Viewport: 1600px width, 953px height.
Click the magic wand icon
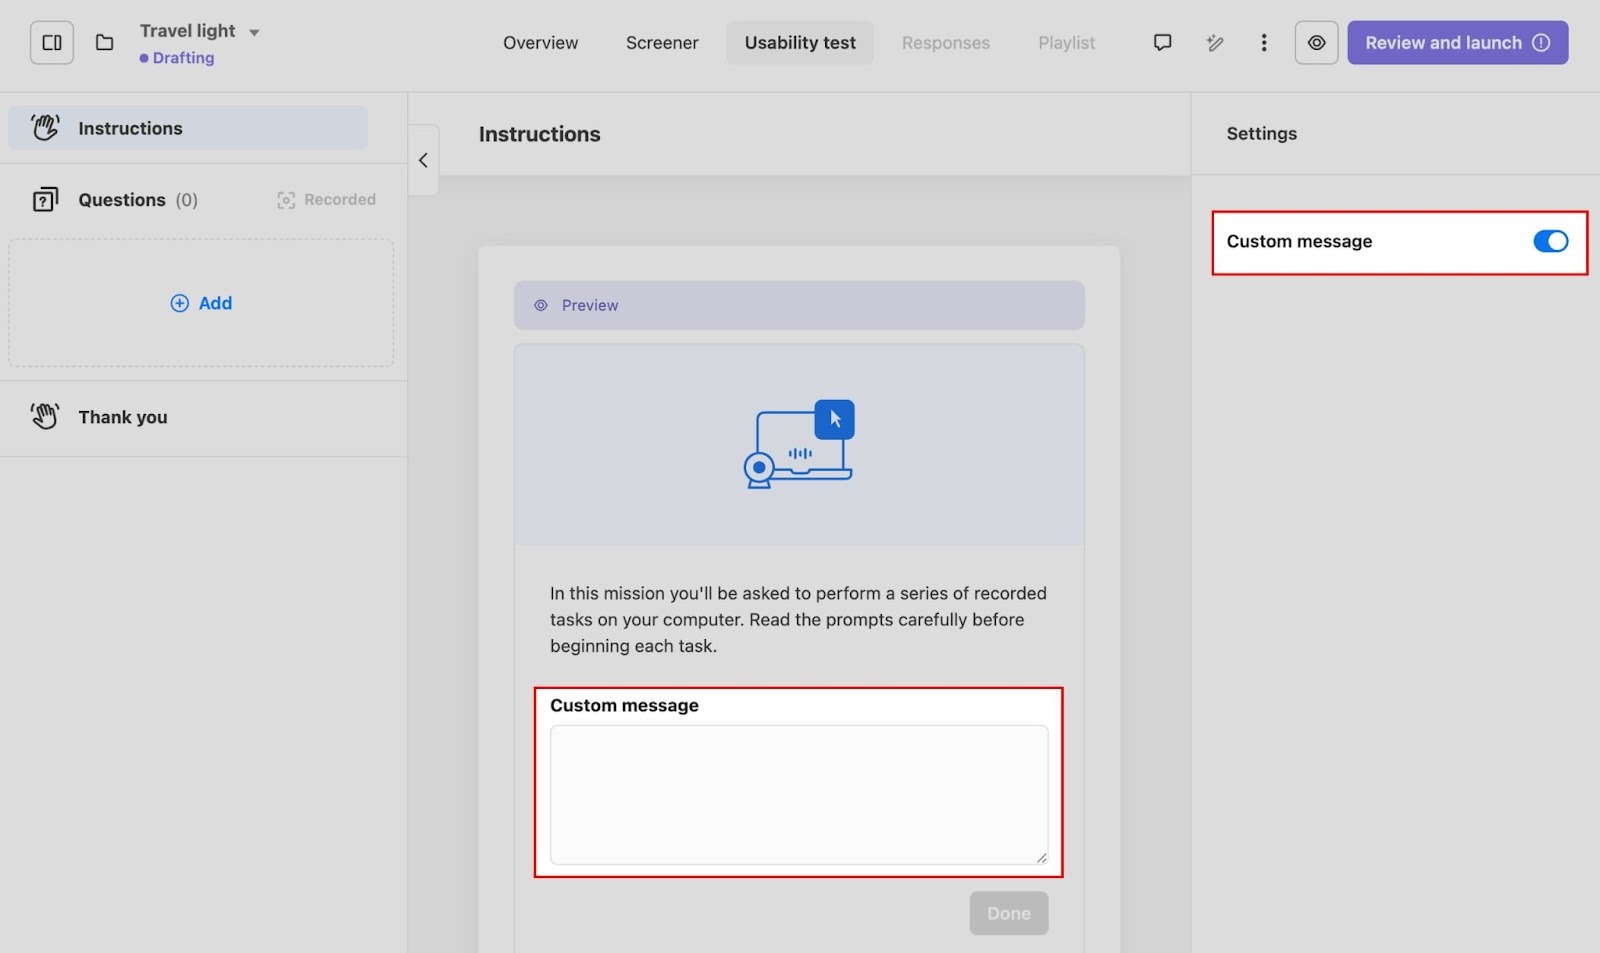pyautogui.click(x=1214, y=43)
